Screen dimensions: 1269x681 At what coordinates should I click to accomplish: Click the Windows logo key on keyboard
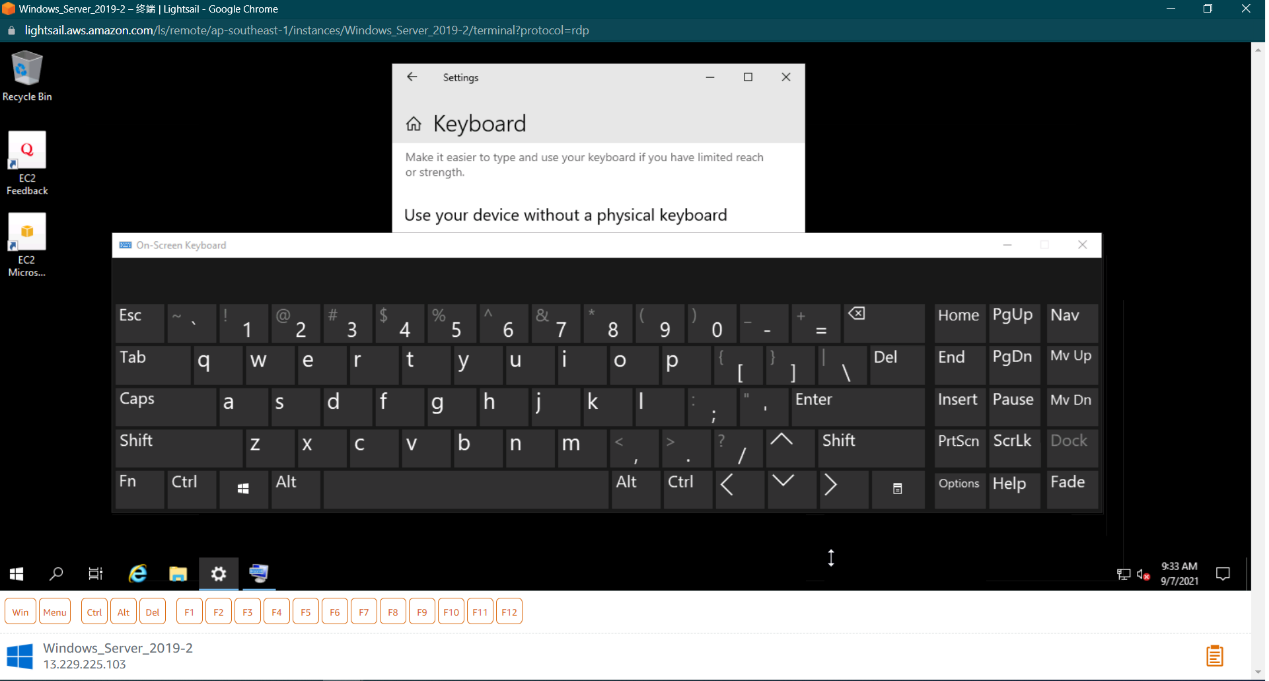(243, 489)
